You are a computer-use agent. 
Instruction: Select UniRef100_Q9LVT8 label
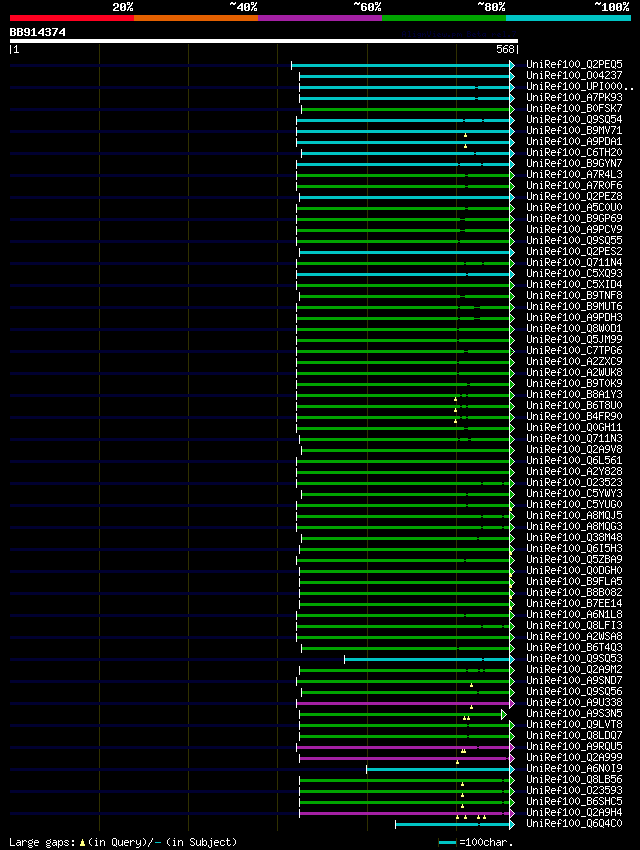tap(574, 725)
